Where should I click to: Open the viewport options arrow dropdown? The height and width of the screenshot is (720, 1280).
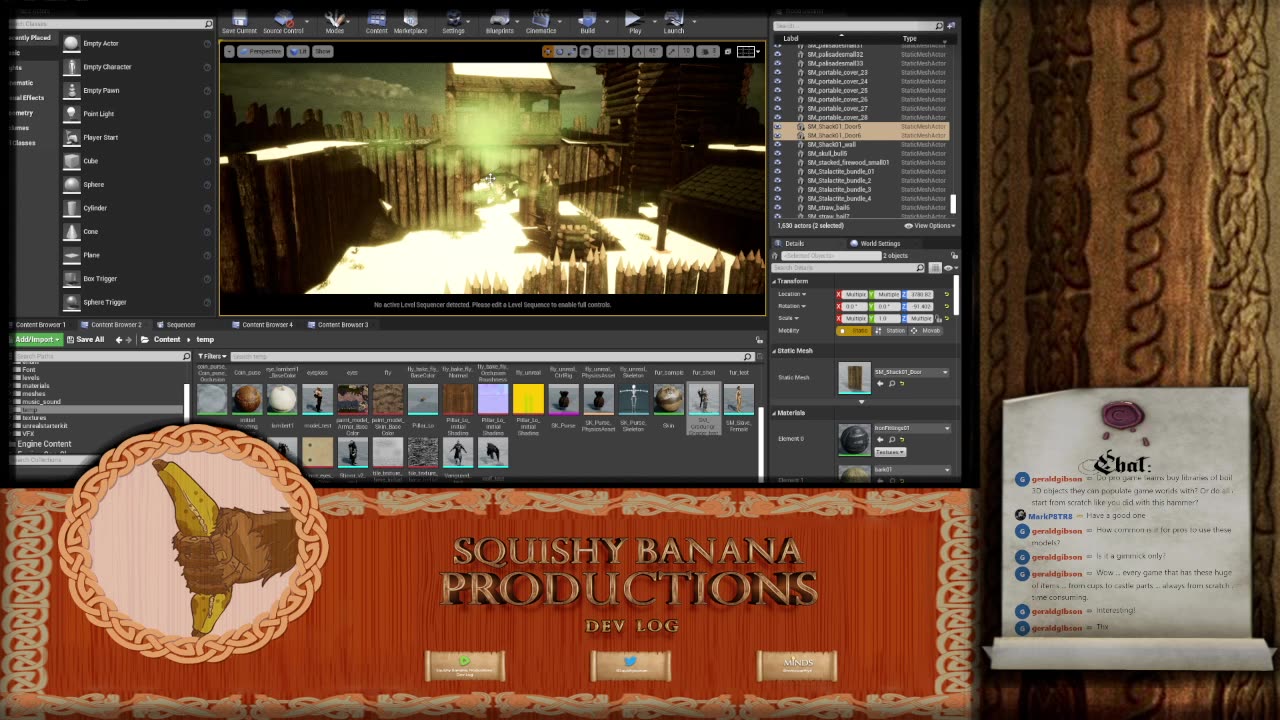(229, 51)
